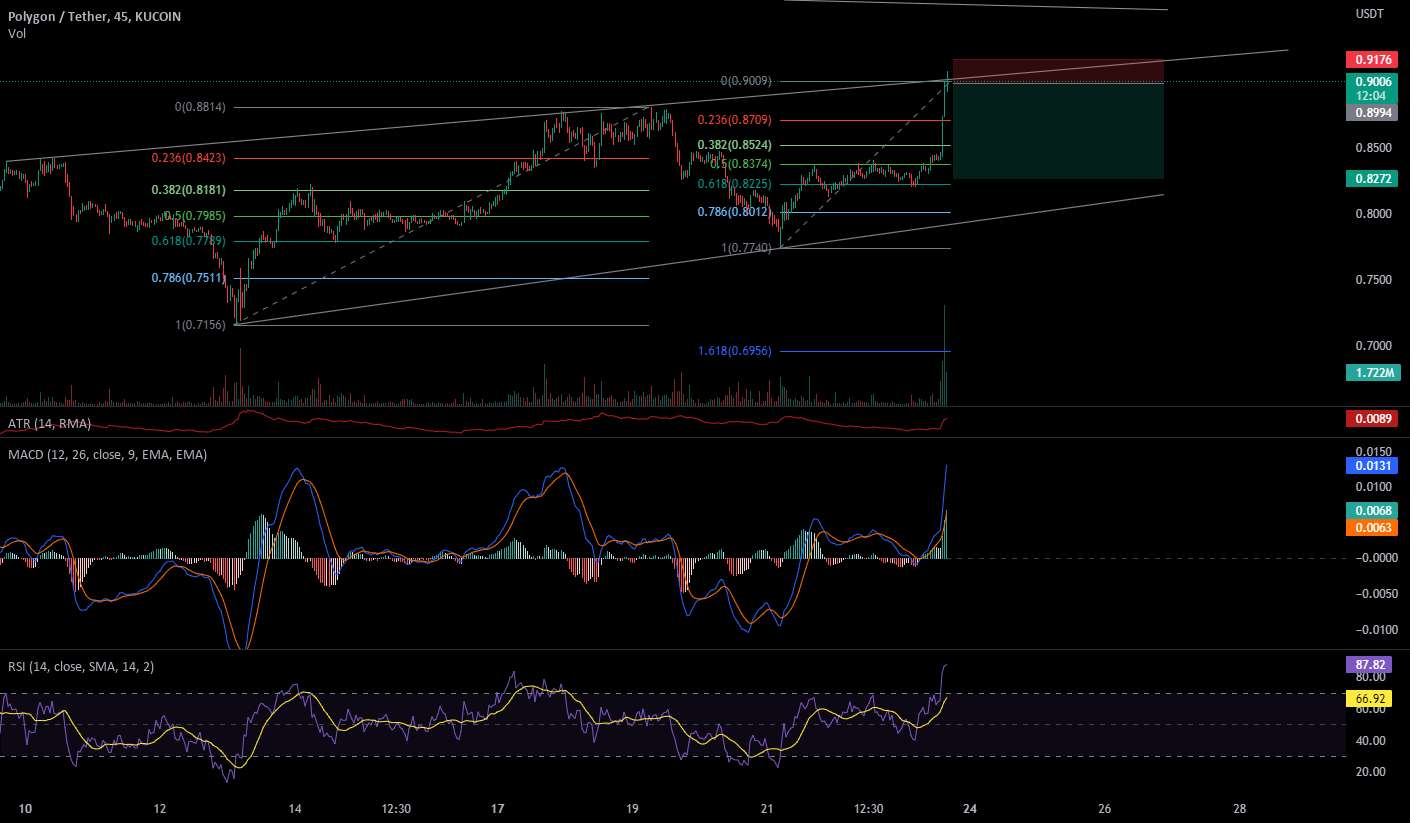Click the 21 date label on time axis
Image resolution: width=1410 pixels, height=823 pixels.
pos(767,808)
